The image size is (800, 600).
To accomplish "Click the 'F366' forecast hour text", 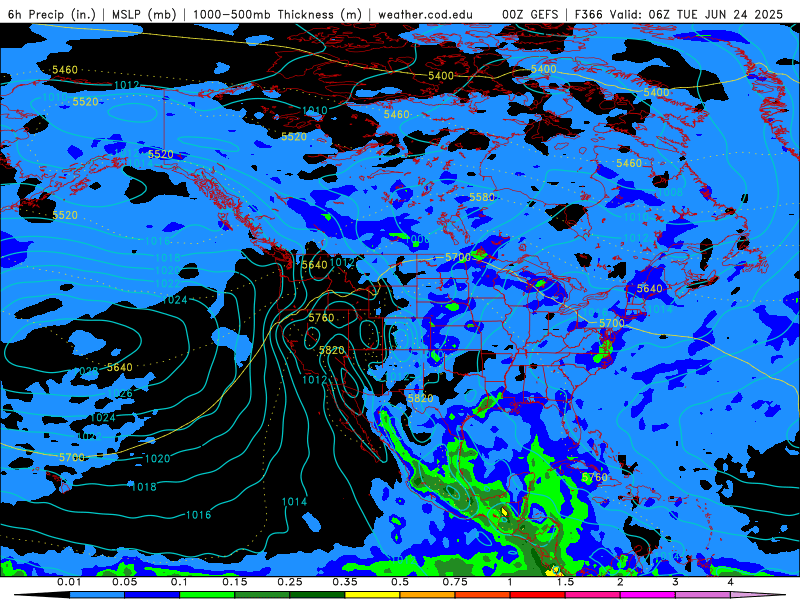I will point(589,14).
